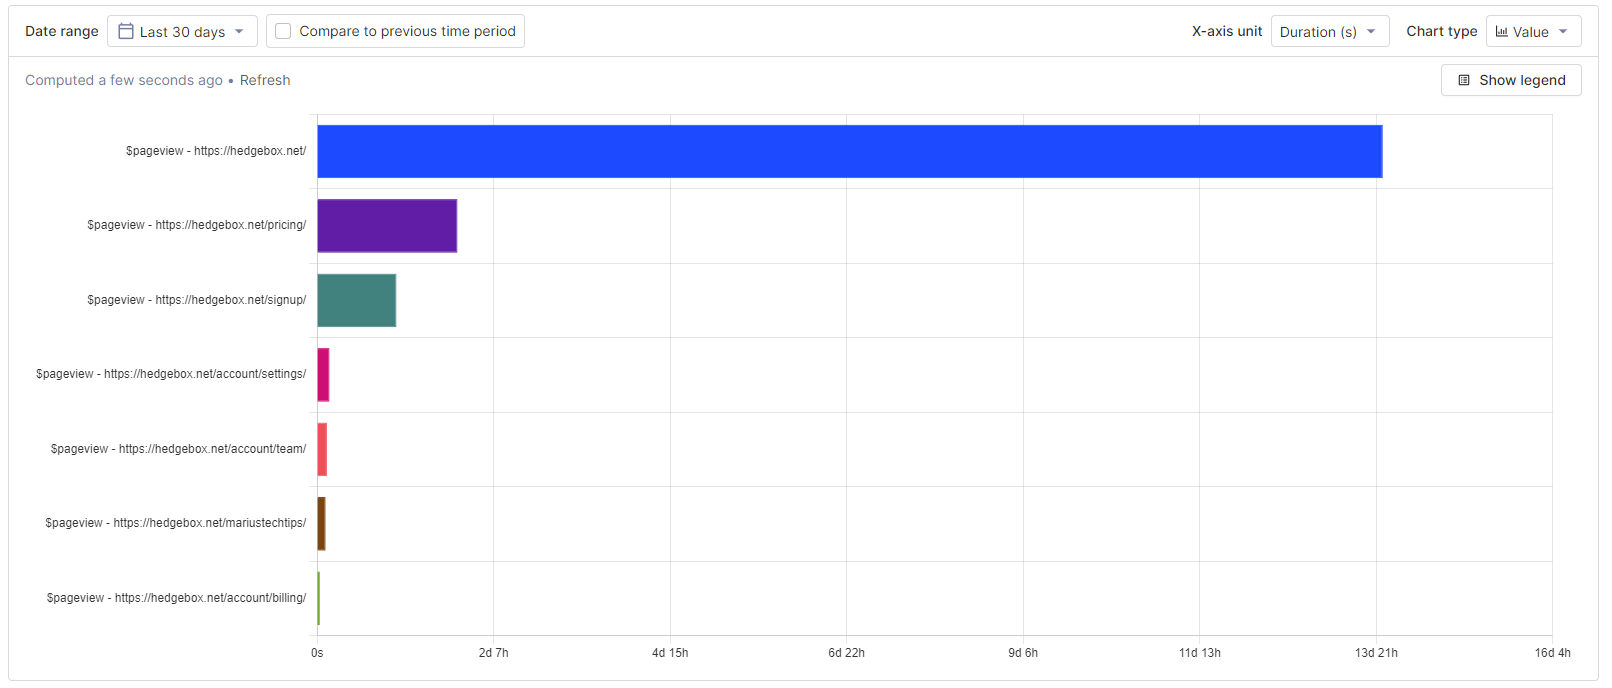The width and height of the screenshot is (1612, 688).
Task: Click the Refresh link
Action: tap(264, 79)
